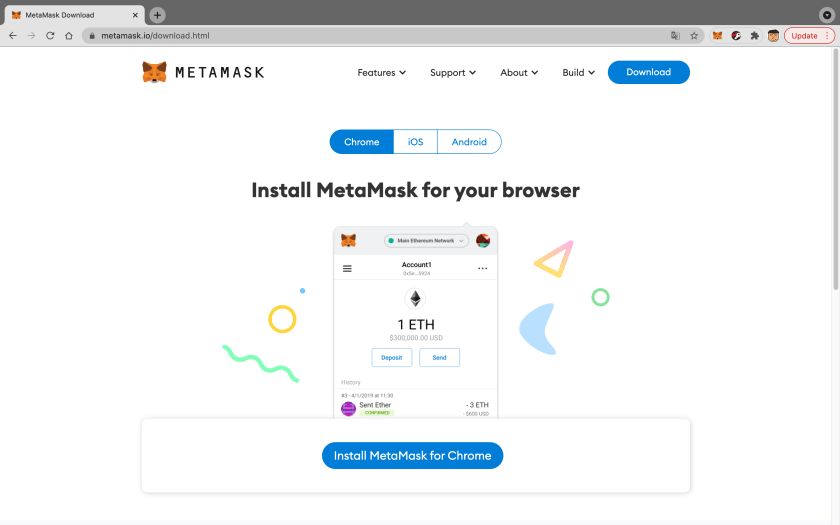Bookmark this page with the star icon
This screenshot has width=840, height=525.
click(x=694, y=35)
